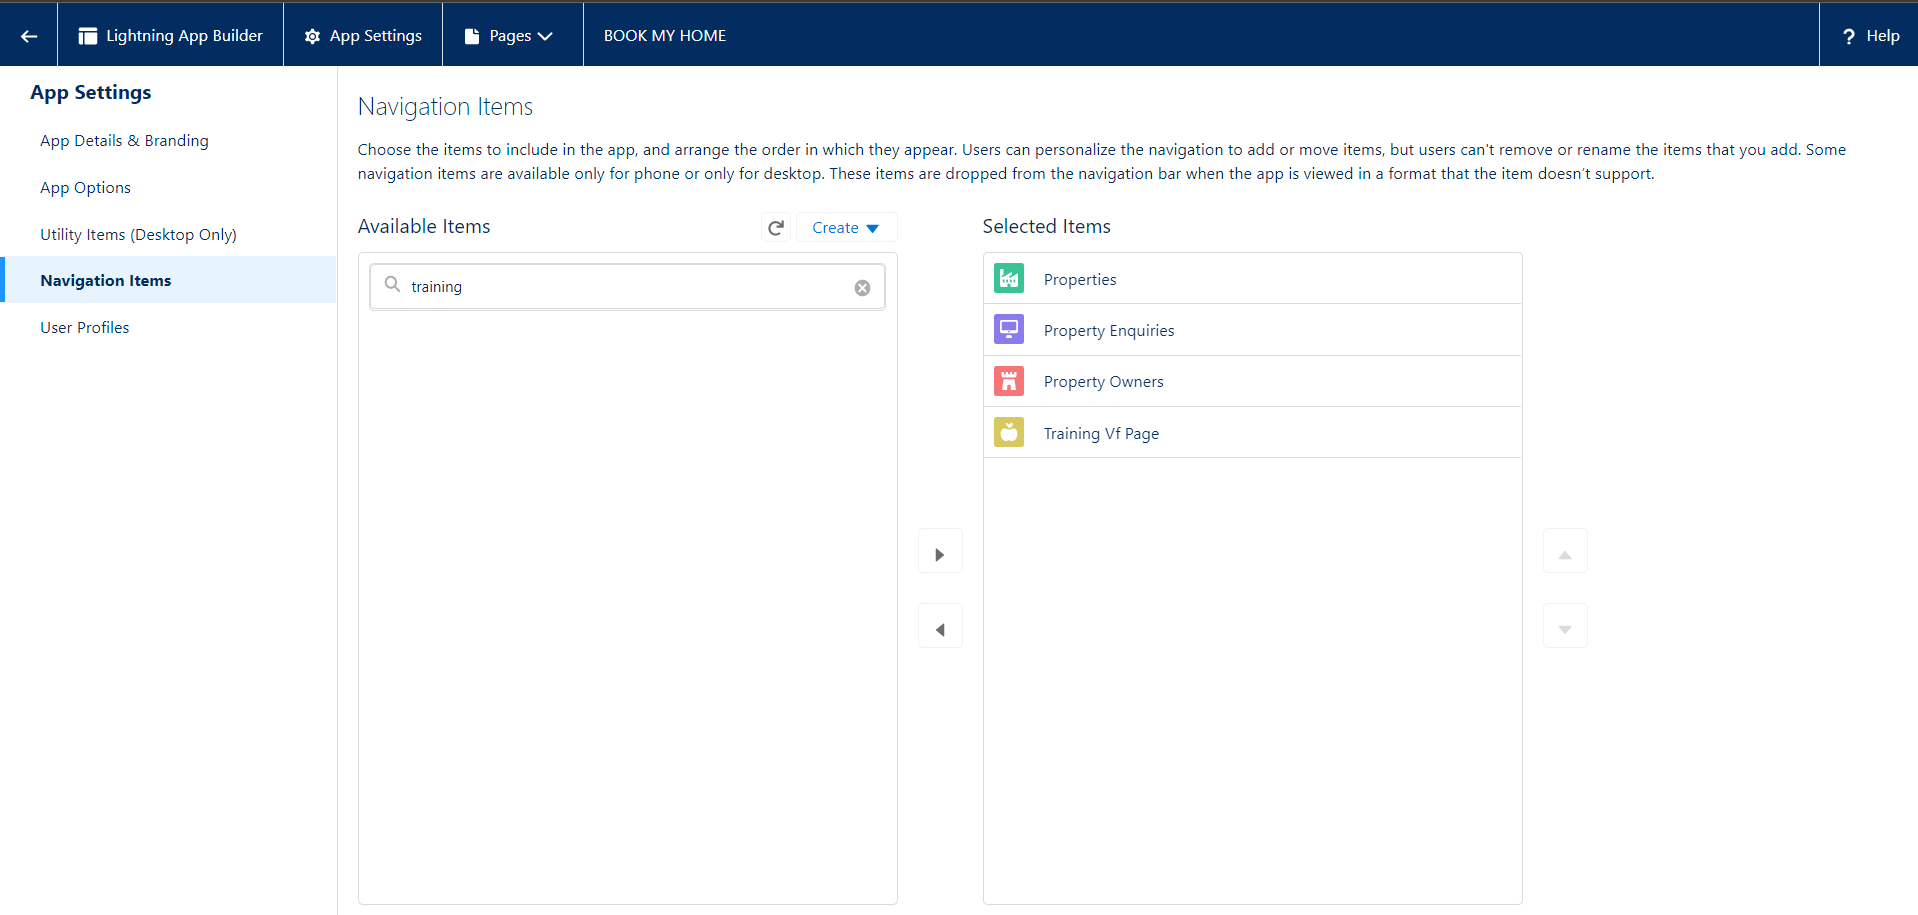This screenshot has width=1918, height=915.
Task: Go to App Details & Branding
Action: point(124,141)
